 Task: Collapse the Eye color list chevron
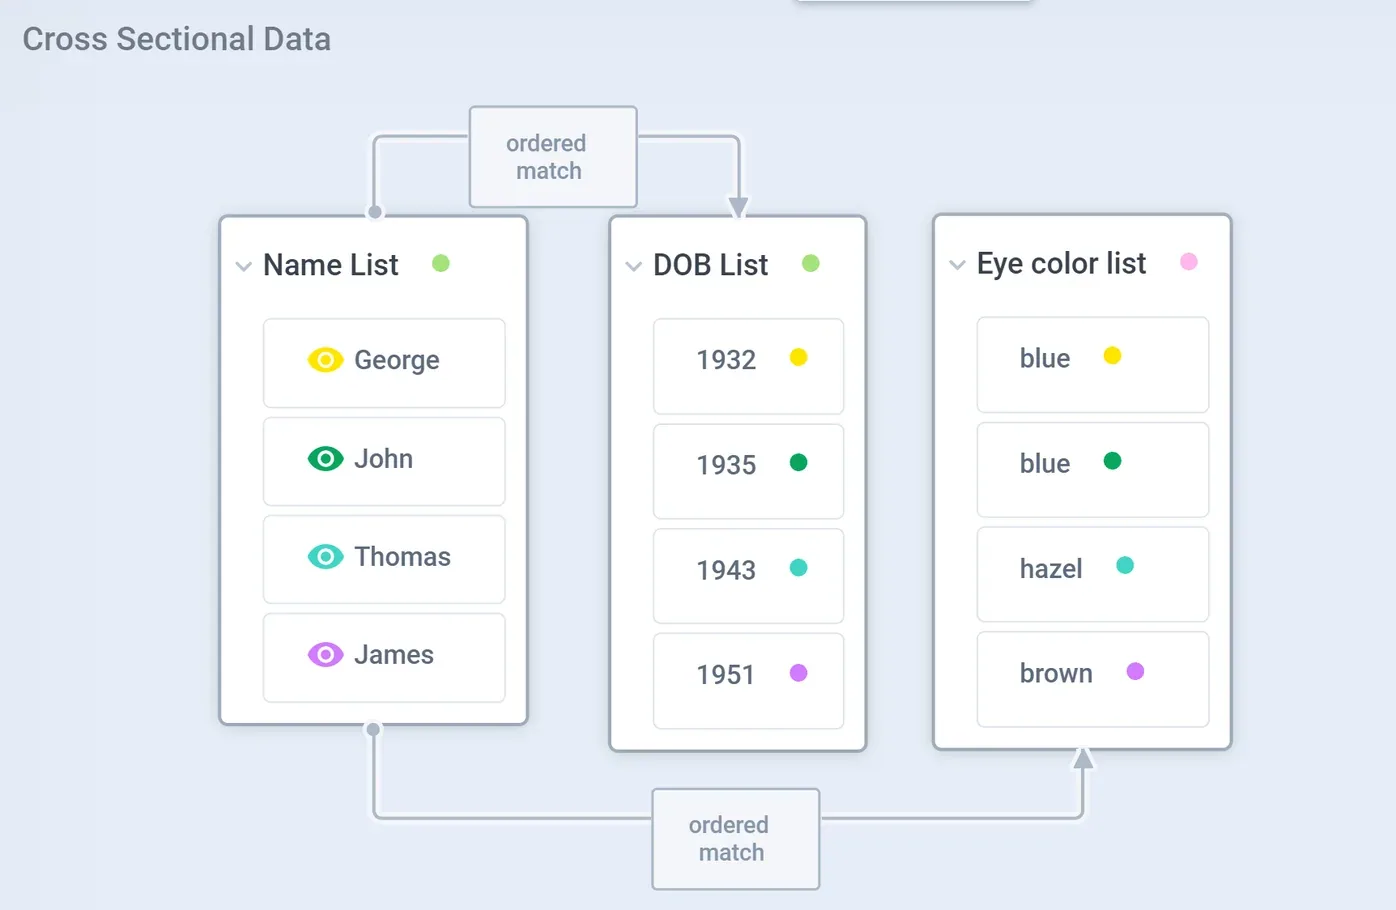957,265
